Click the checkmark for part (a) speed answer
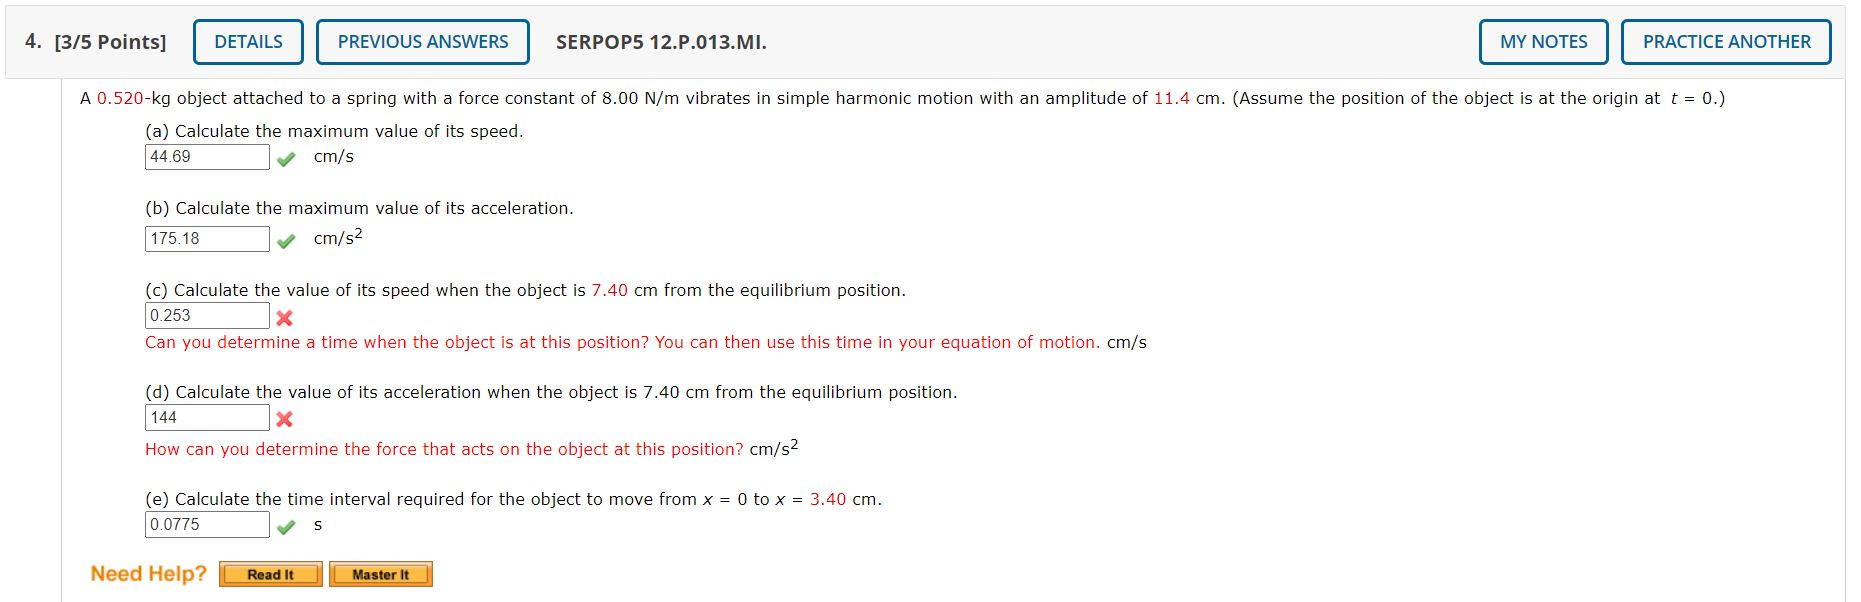 pyautogui.click(x=288, y=158)
